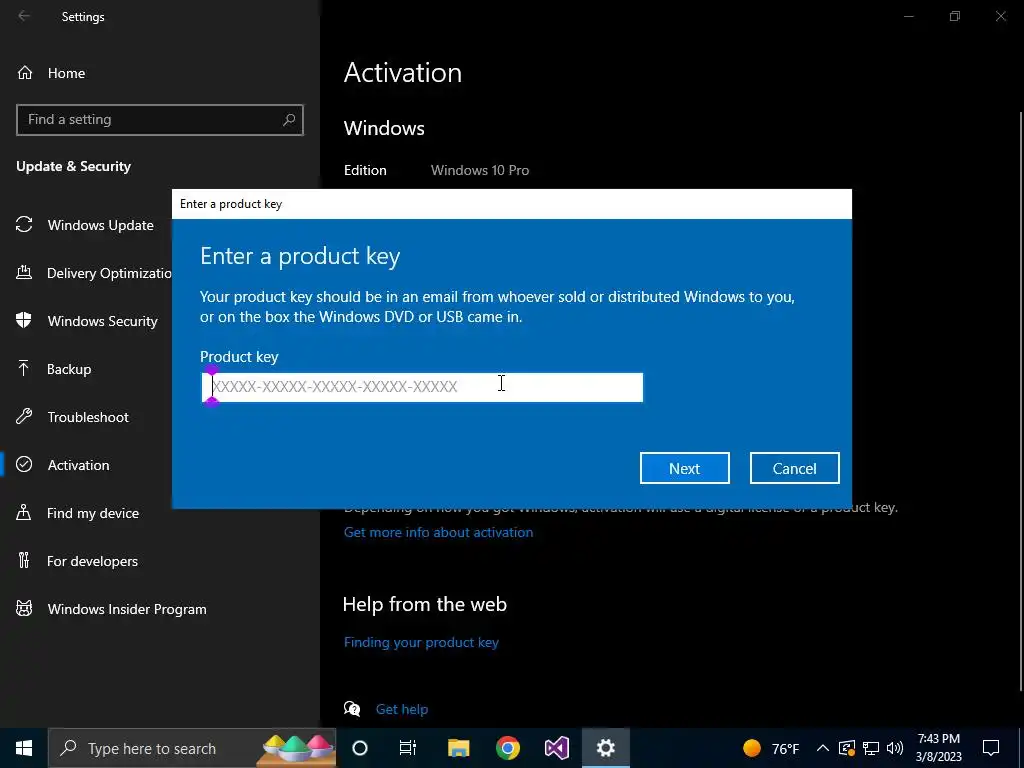Open the Windows Start menu
Screen dimensions: 1024x768
[24, 748]
